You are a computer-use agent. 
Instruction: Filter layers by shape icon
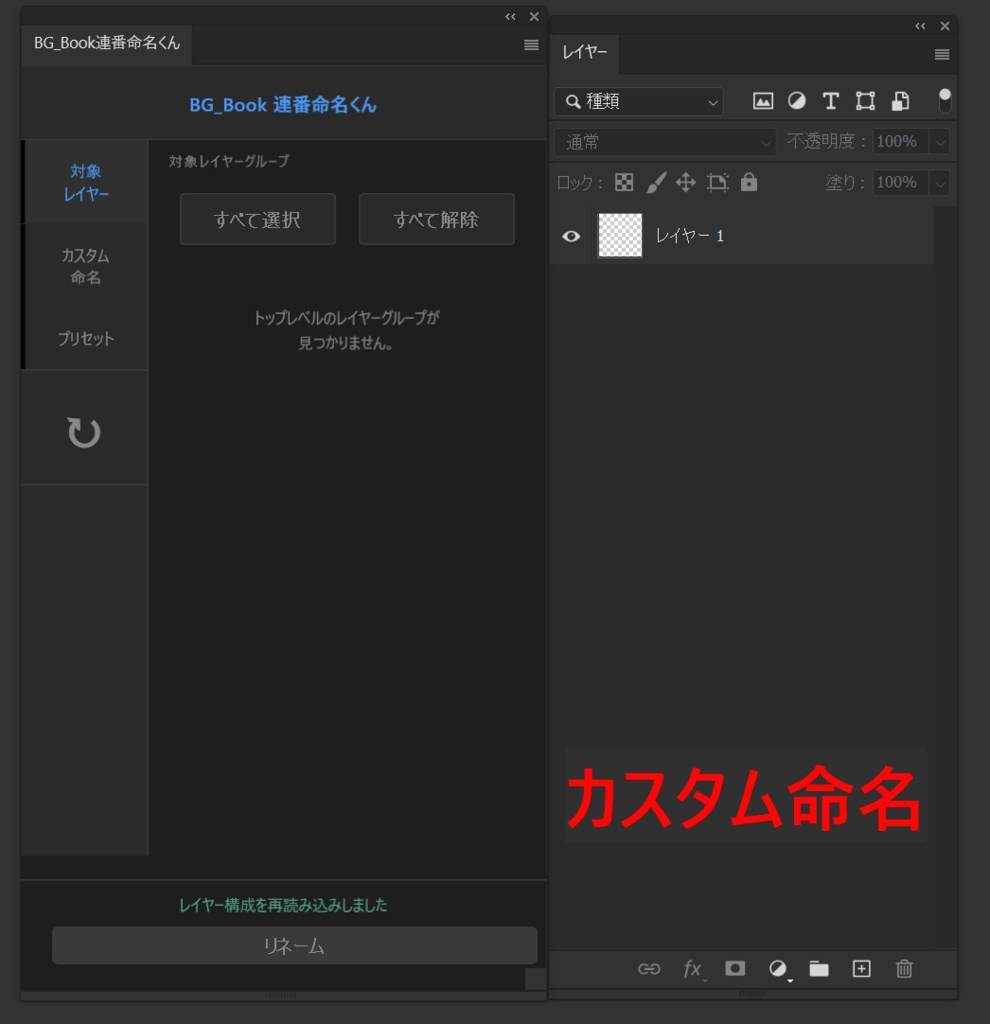coord(865,101)
